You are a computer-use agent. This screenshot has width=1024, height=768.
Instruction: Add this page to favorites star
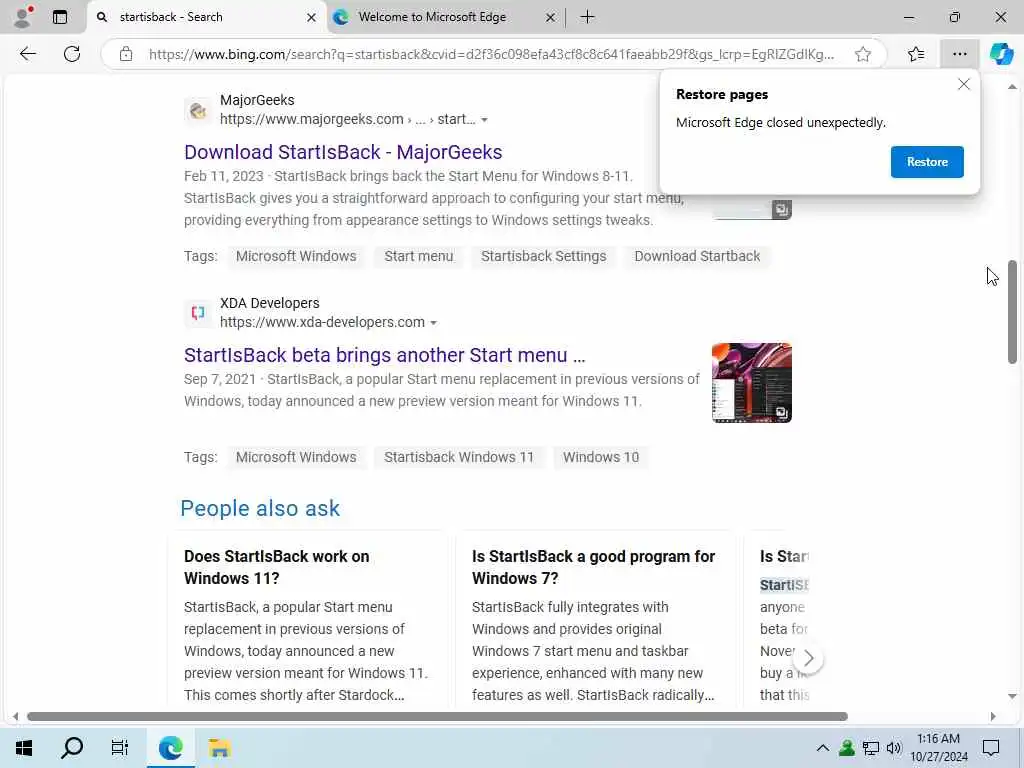(x=863, y=54)
